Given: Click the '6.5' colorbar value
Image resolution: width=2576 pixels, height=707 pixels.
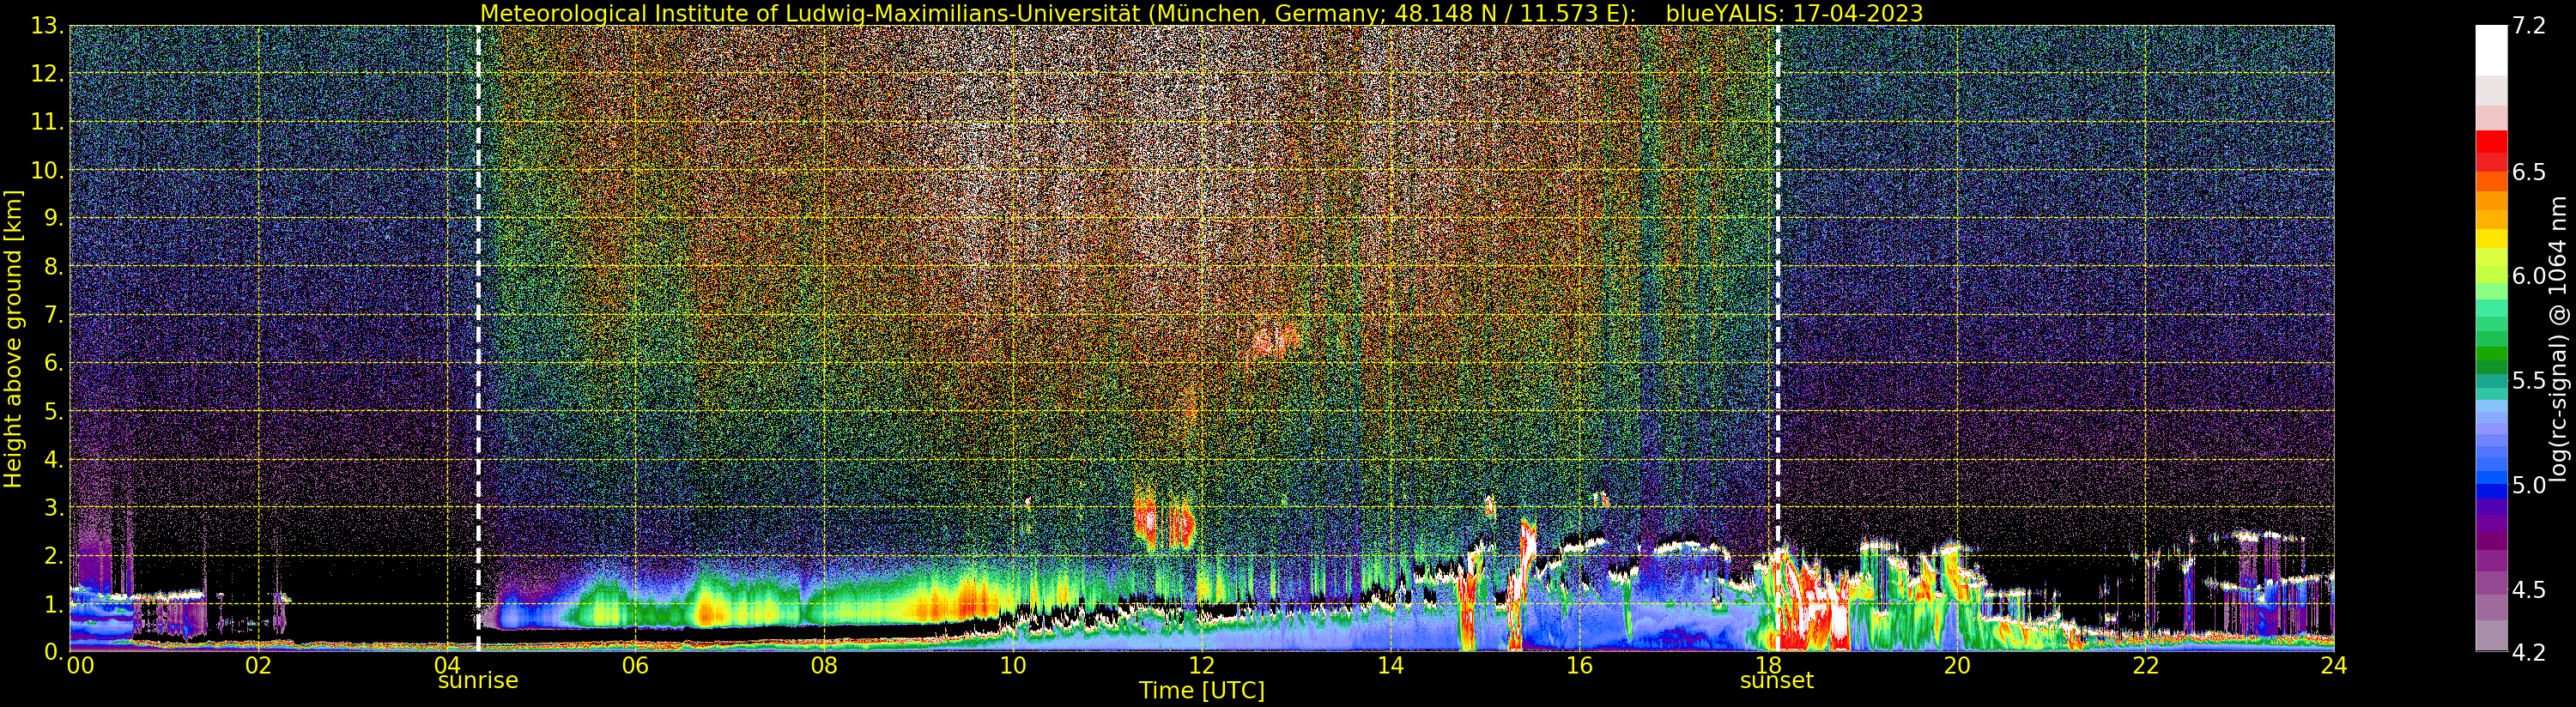Looking at the screenshot, I should 2529,172.
